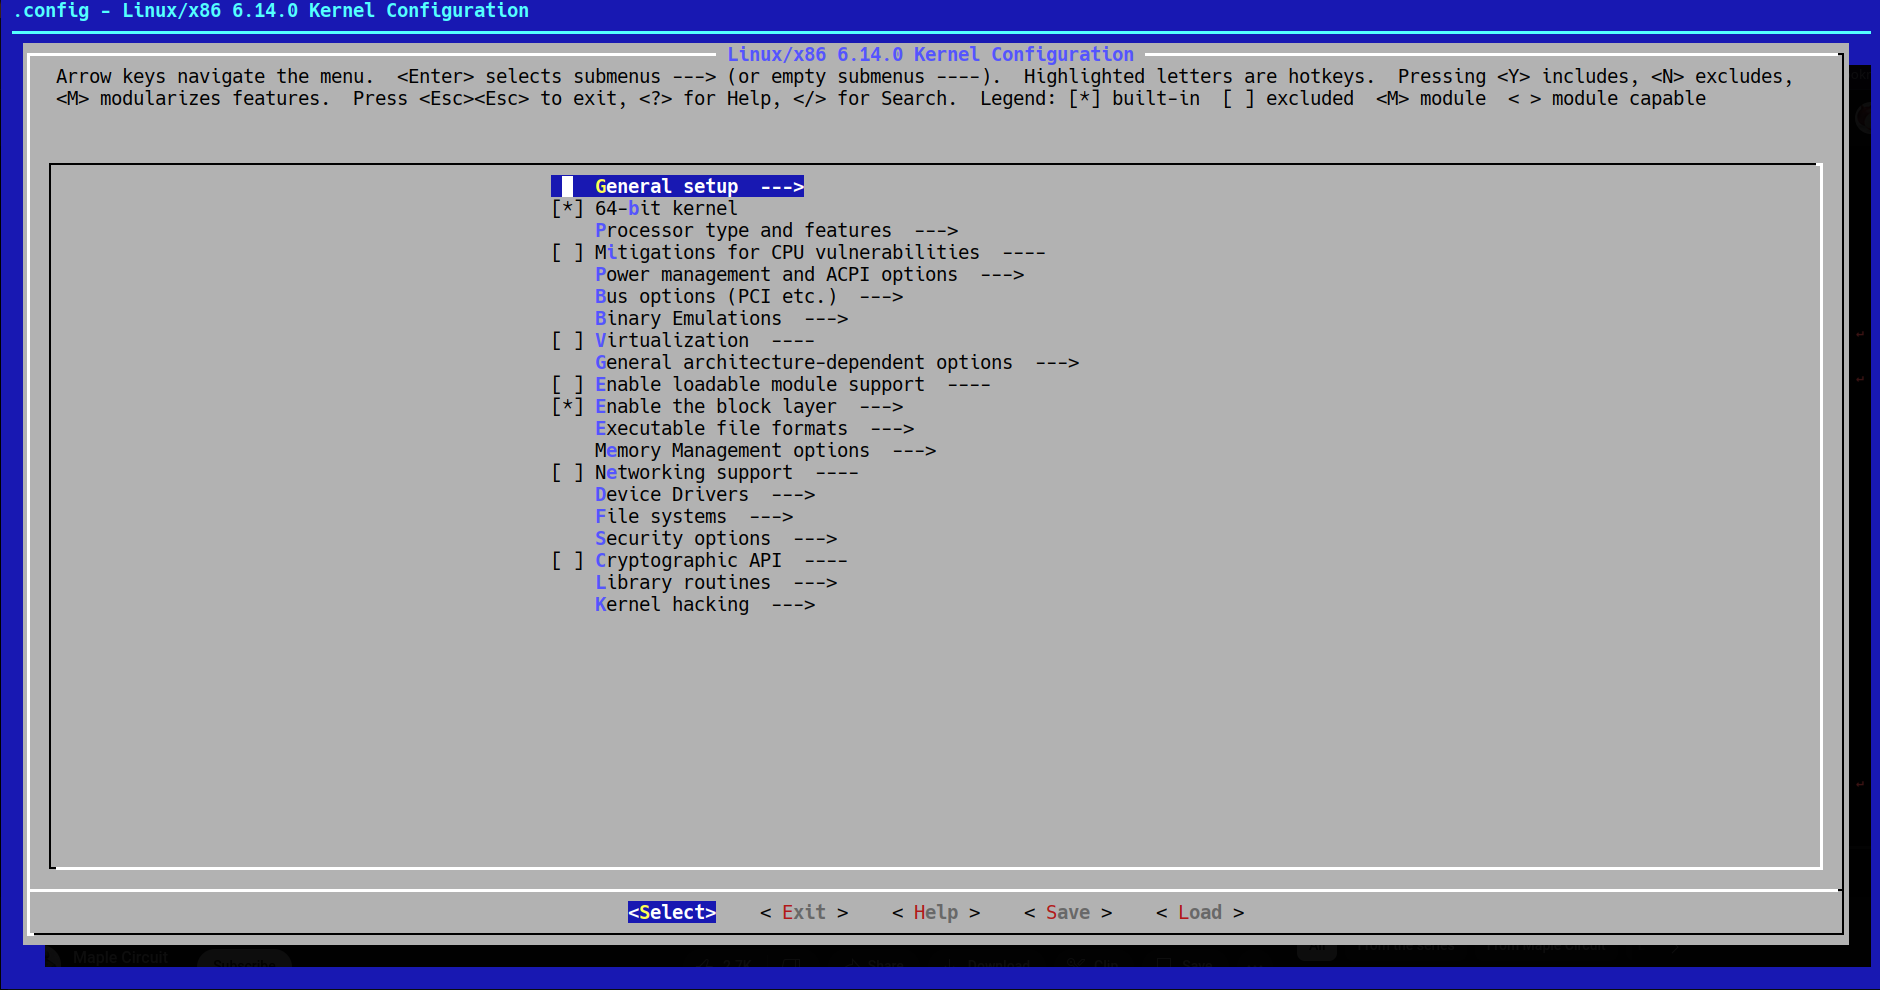Open the arrow beside Power management and ACPI options
This screenshot has height=990, width=1880.
[x=1002, y=274]
